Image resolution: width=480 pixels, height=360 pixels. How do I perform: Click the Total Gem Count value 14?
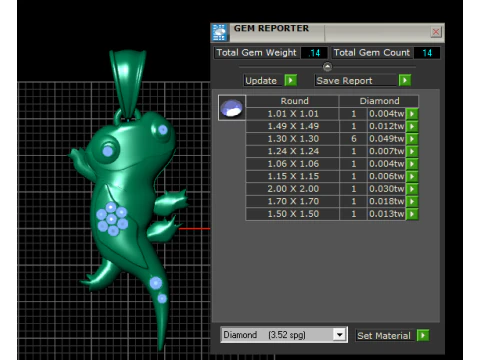pos(427,53)
